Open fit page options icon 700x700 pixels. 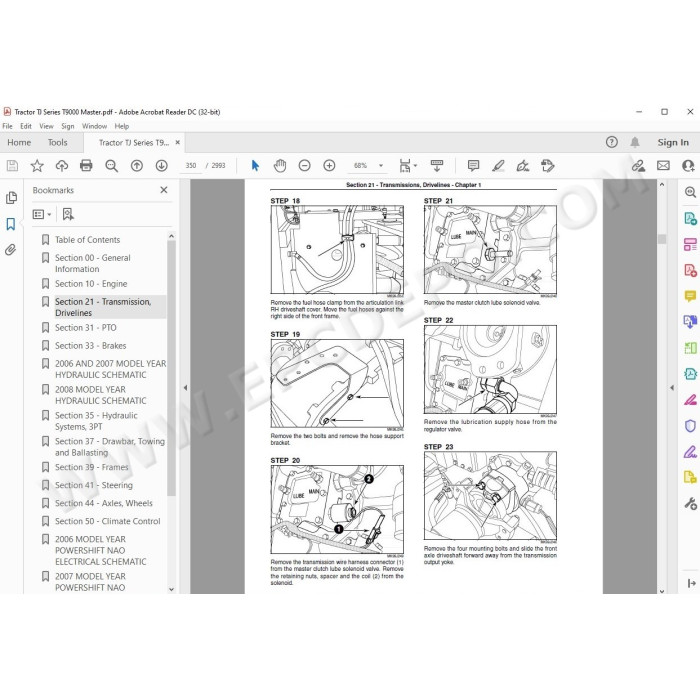point(405,166)
